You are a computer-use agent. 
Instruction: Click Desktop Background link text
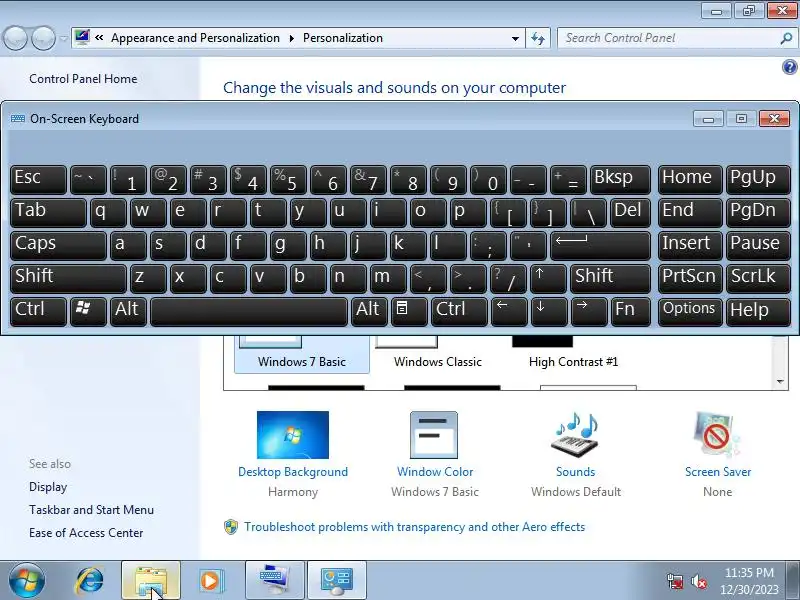pos(293,471)
